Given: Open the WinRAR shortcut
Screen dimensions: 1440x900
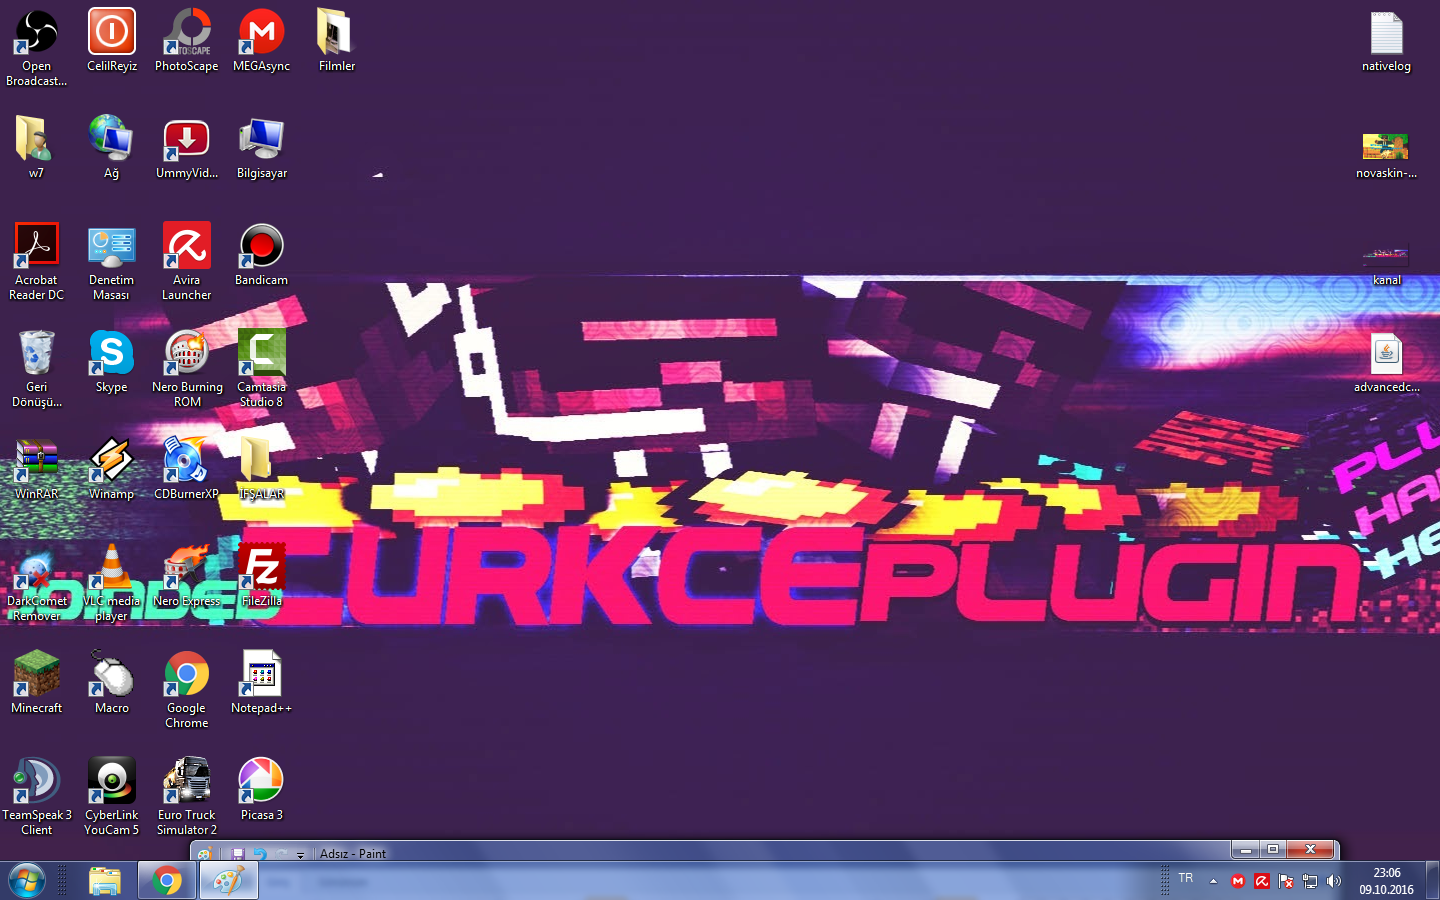Looking at the screenshot, I should click(x=36, y=468).
